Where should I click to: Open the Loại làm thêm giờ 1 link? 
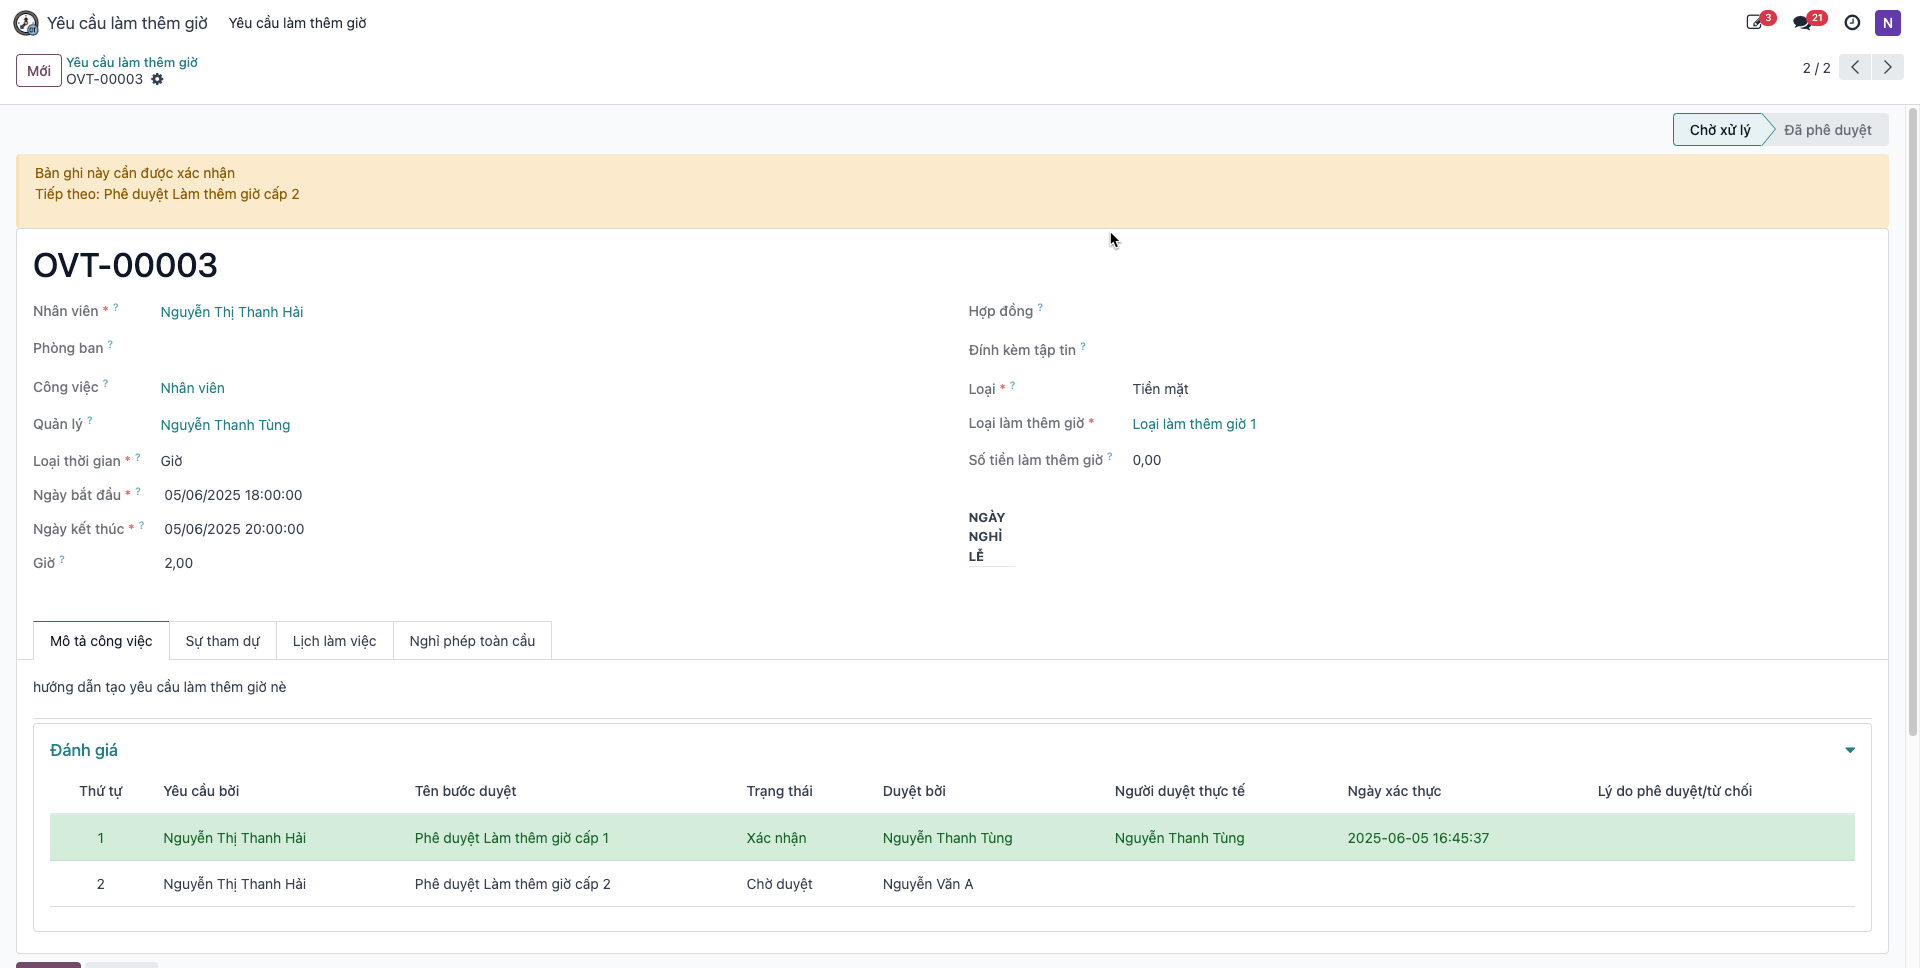(x=1194, y=424)
